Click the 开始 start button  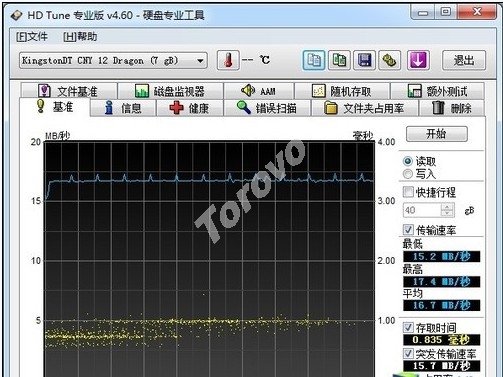(437, 134)
